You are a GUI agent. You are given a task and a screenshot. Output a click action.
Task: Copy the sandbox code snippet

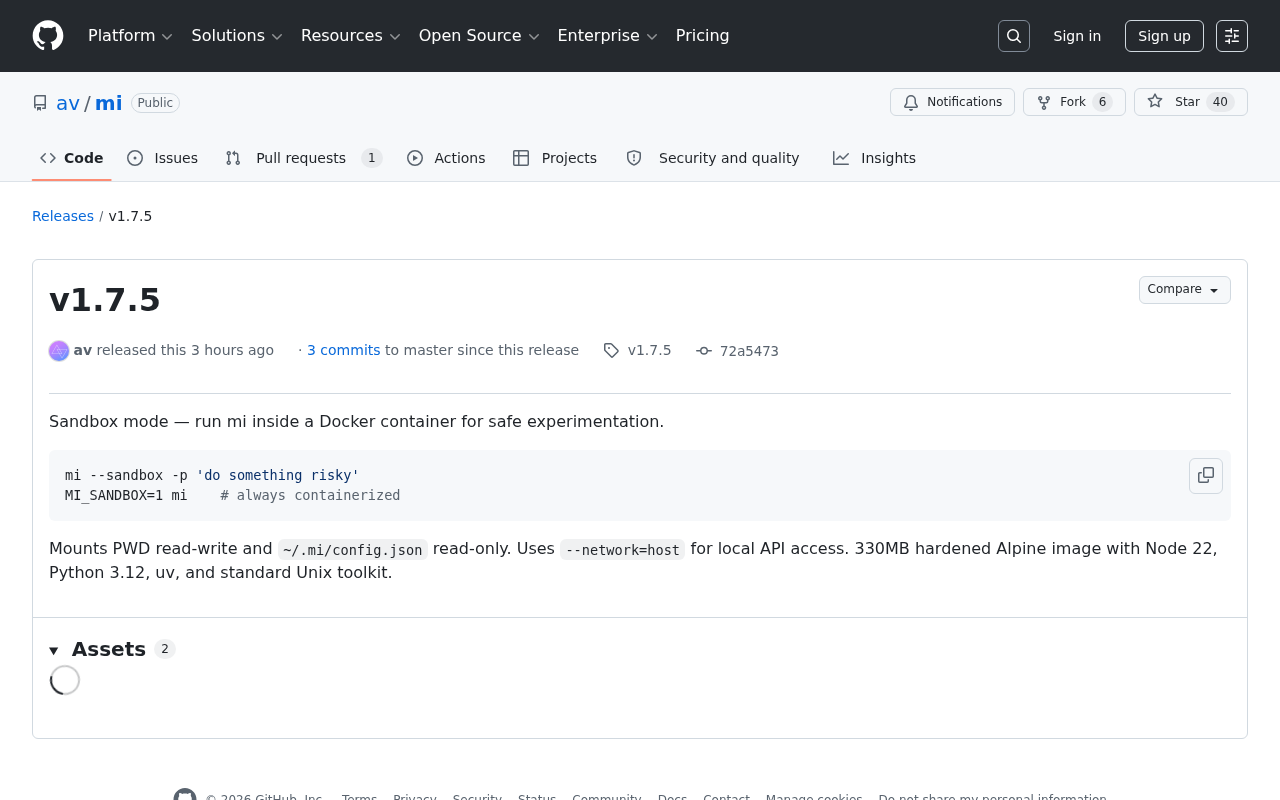[x=1206, y=476]
